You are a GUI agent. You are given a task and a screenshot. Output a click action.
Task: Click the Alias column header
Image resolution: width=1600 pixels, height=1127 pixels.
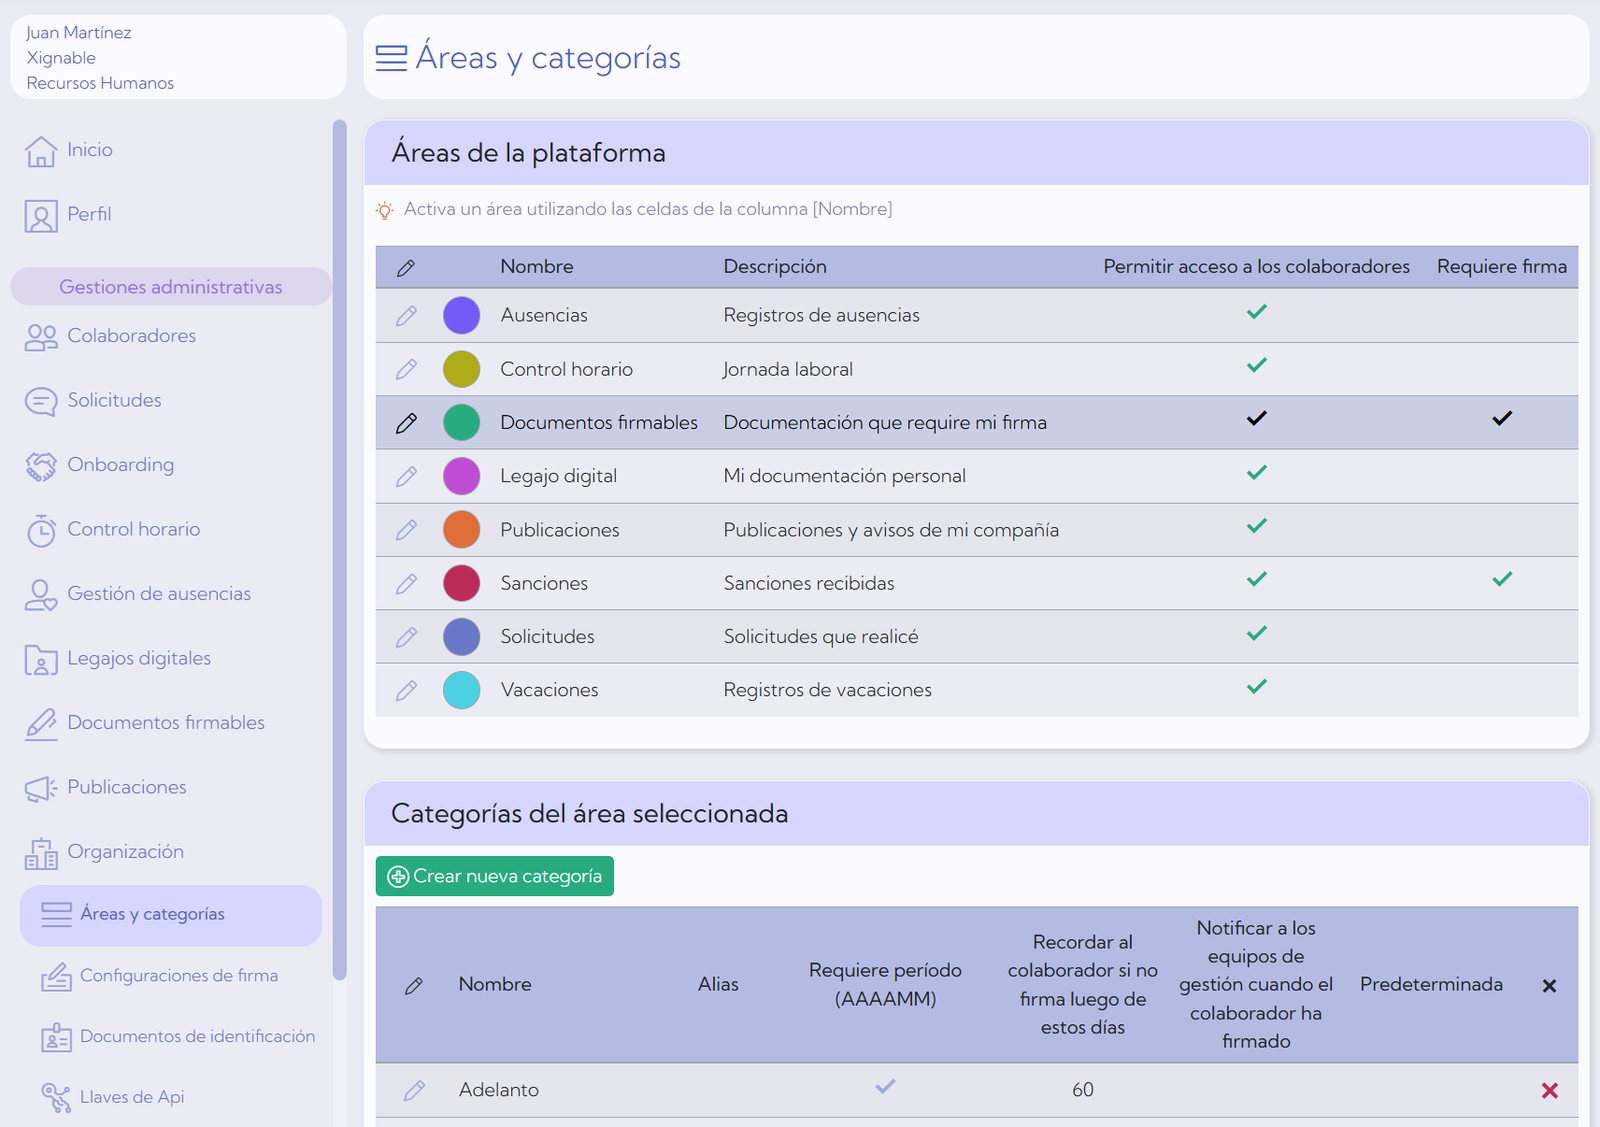pyautogui.click(x=718, y=985)
